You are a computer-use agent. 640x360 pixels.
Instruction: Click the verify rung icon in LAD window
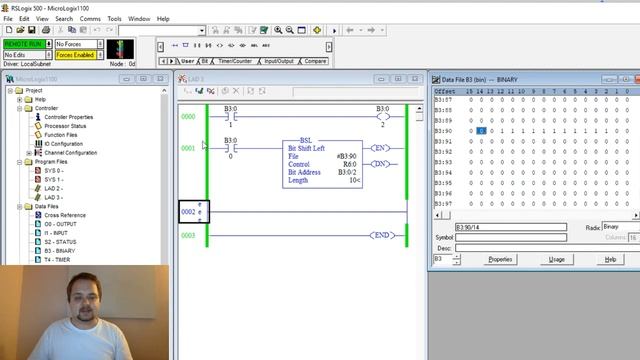[x=199, y=91]
